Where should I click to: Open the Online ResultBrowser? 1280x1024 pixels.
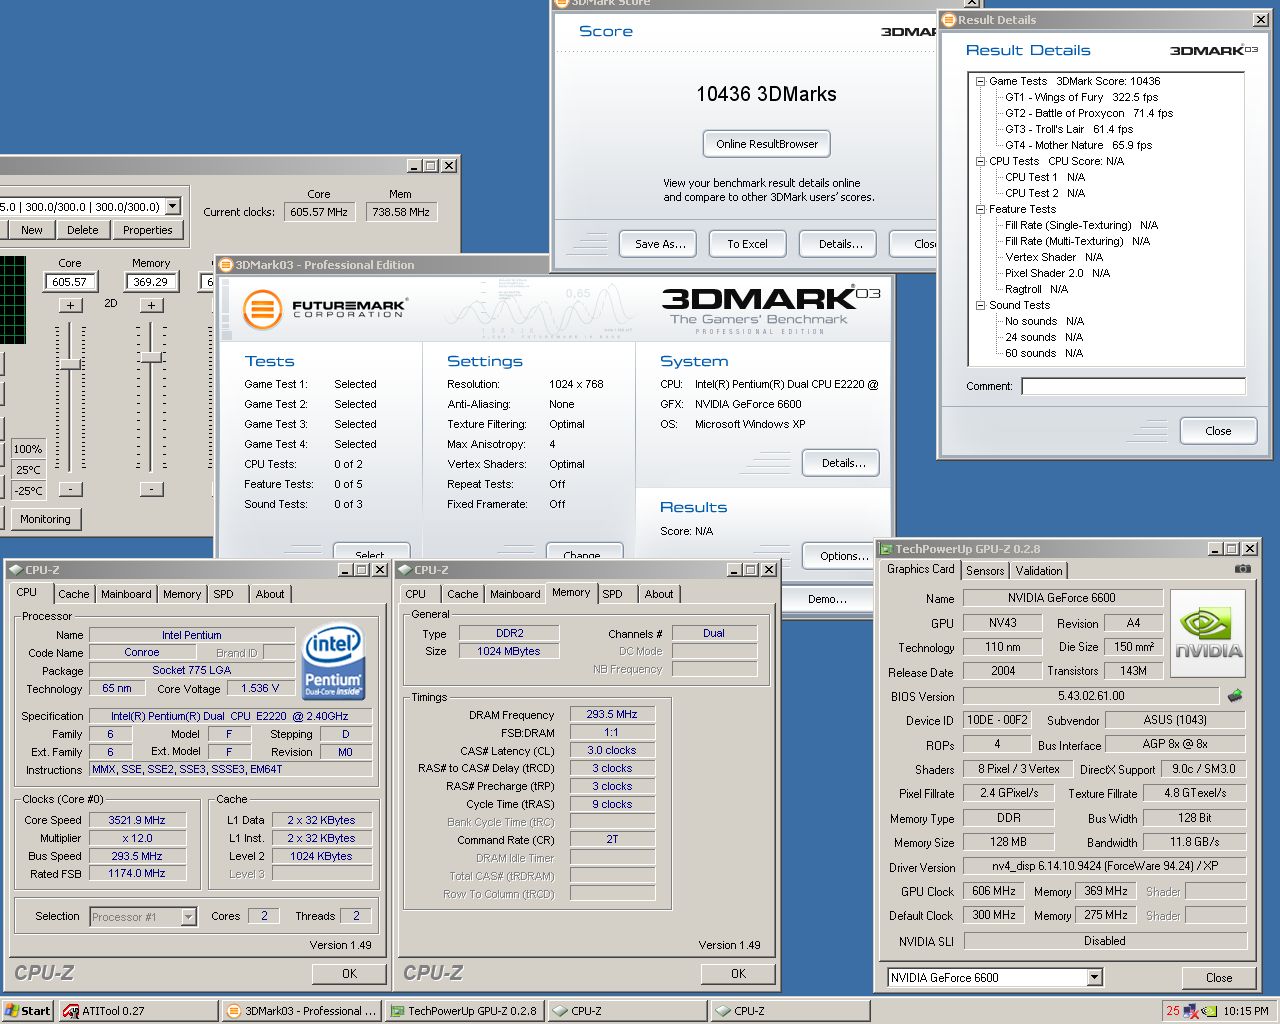[x=767, y=144]
